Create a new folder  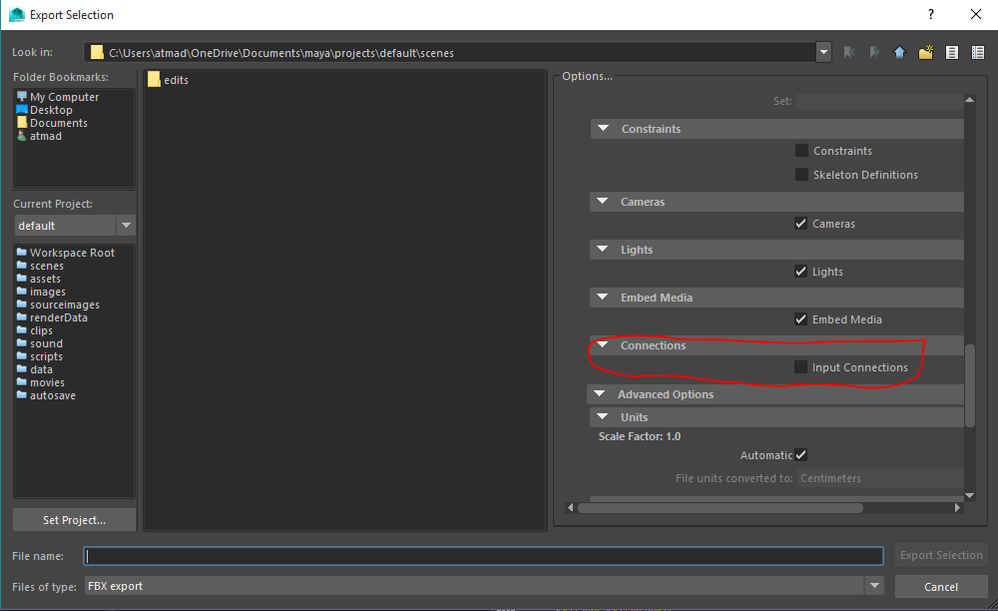point(925,51)
